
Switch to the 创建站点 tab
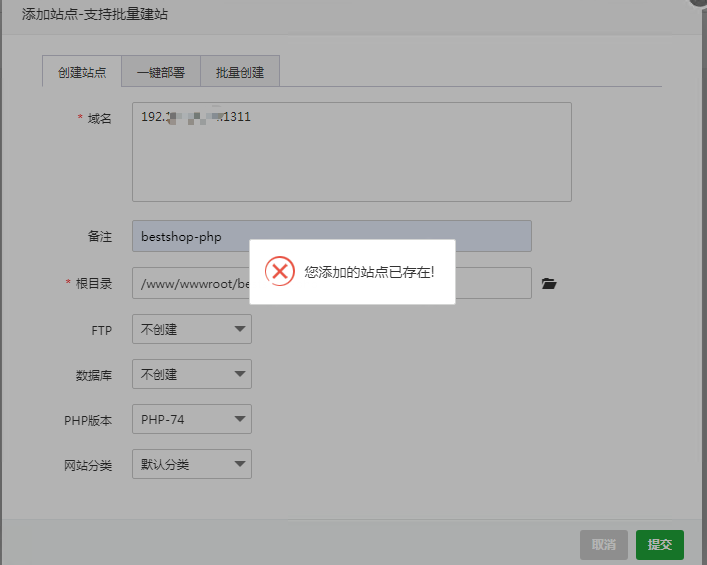82,72
